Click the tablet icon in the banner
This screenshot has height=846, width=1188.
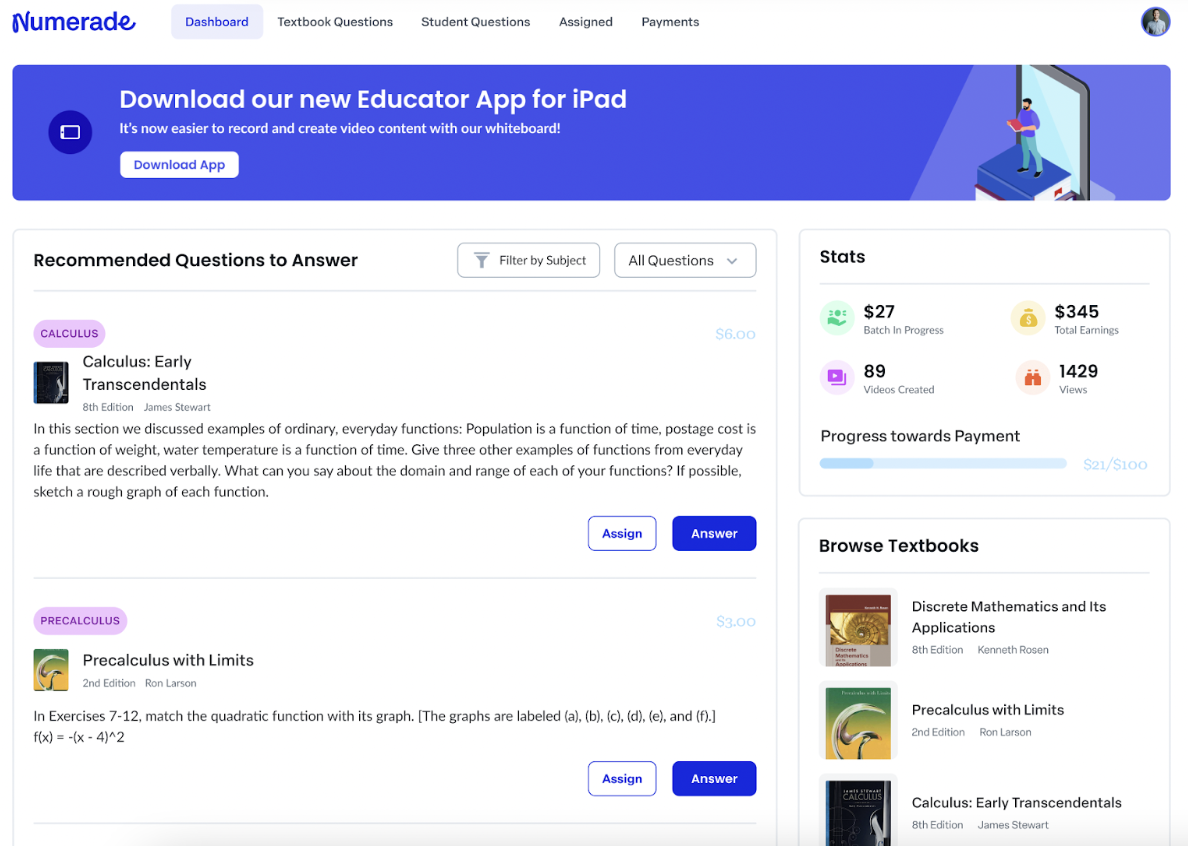70,132
